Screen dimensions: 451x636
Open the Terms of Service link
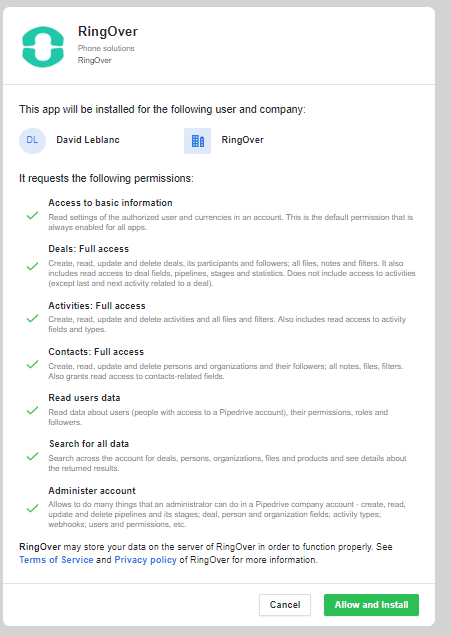pos(56,560)
